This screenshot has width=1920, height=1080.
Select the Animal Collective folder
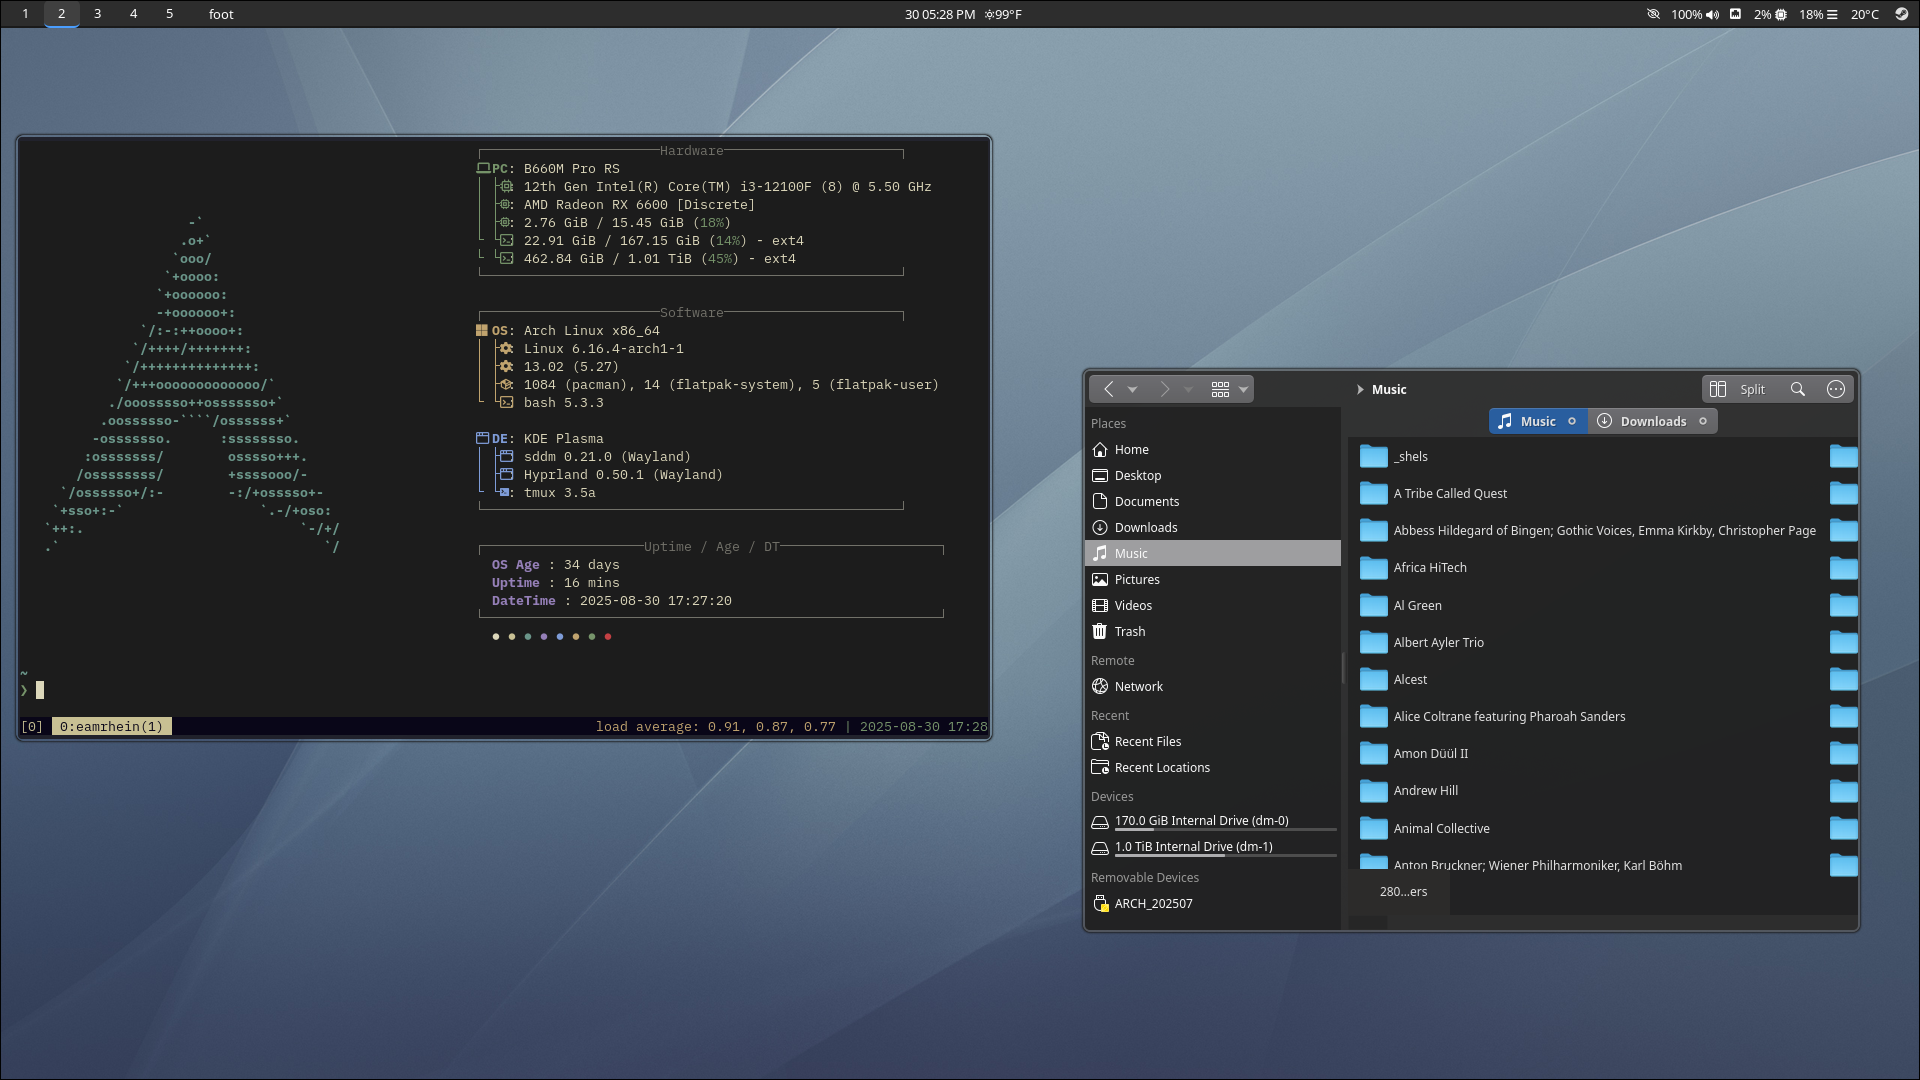click(x=1425, y=829)
